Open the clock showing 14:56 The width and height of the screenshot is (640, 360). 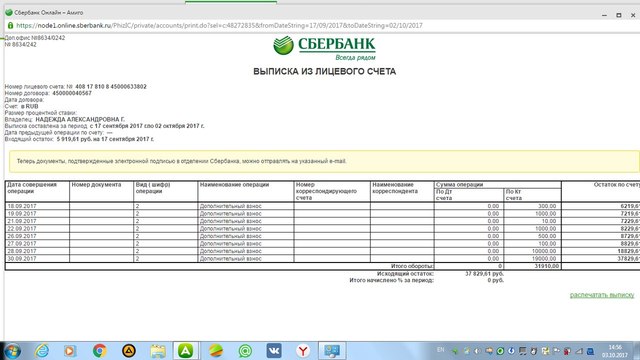615,351
